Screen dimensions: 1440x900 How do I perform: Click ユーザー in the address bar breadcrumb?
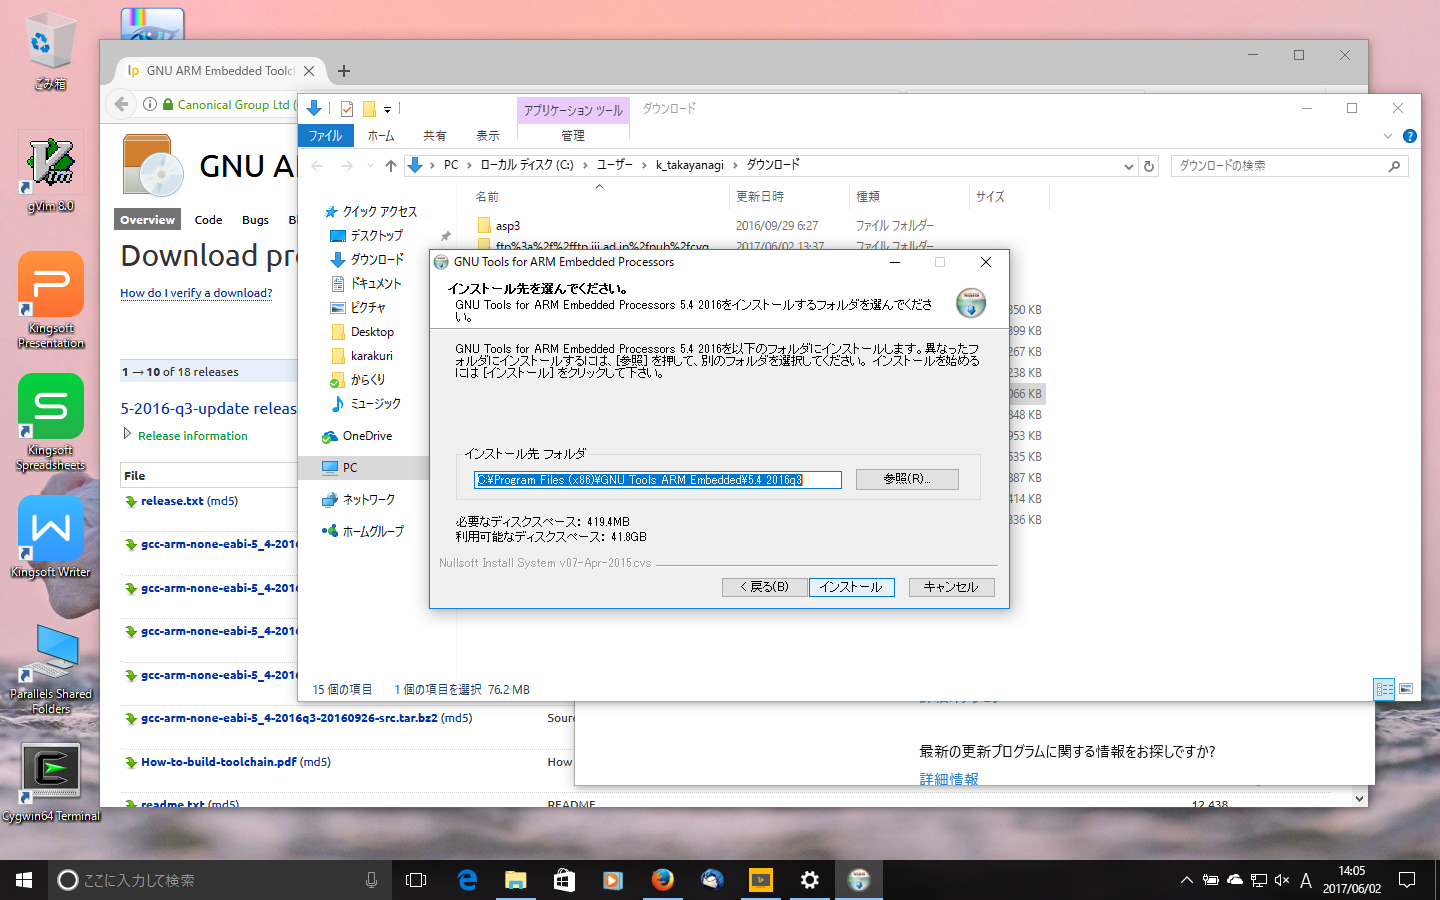tap(614, 165)
